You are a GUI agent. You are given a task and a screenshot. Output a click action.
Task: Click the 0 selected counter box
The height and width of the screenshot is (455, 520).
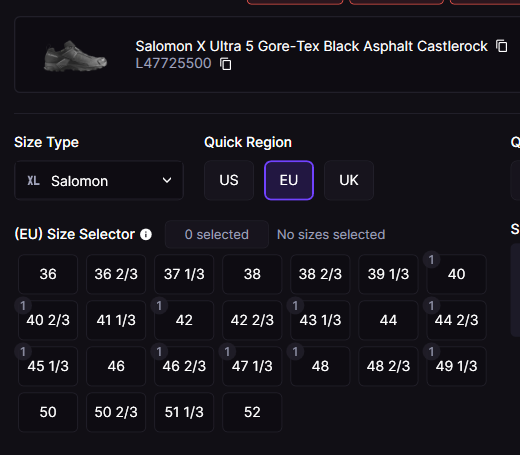[x=217, y=234]
